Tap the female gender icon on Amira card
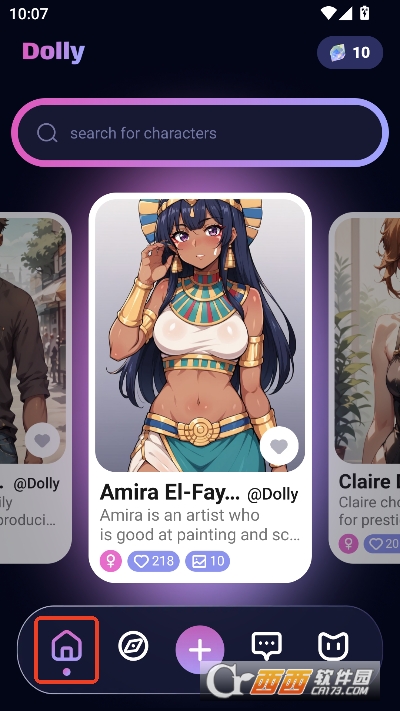 click(111, 561)
